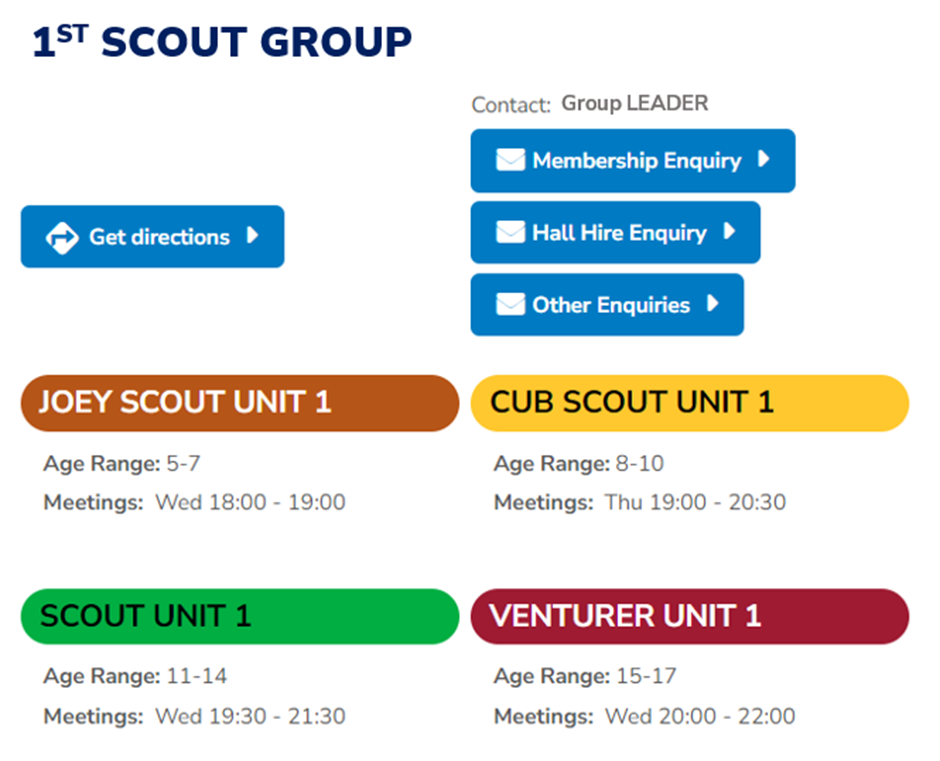Click the Group LEADER contact text
Screen dimensions: 940x761
(634, 103)
